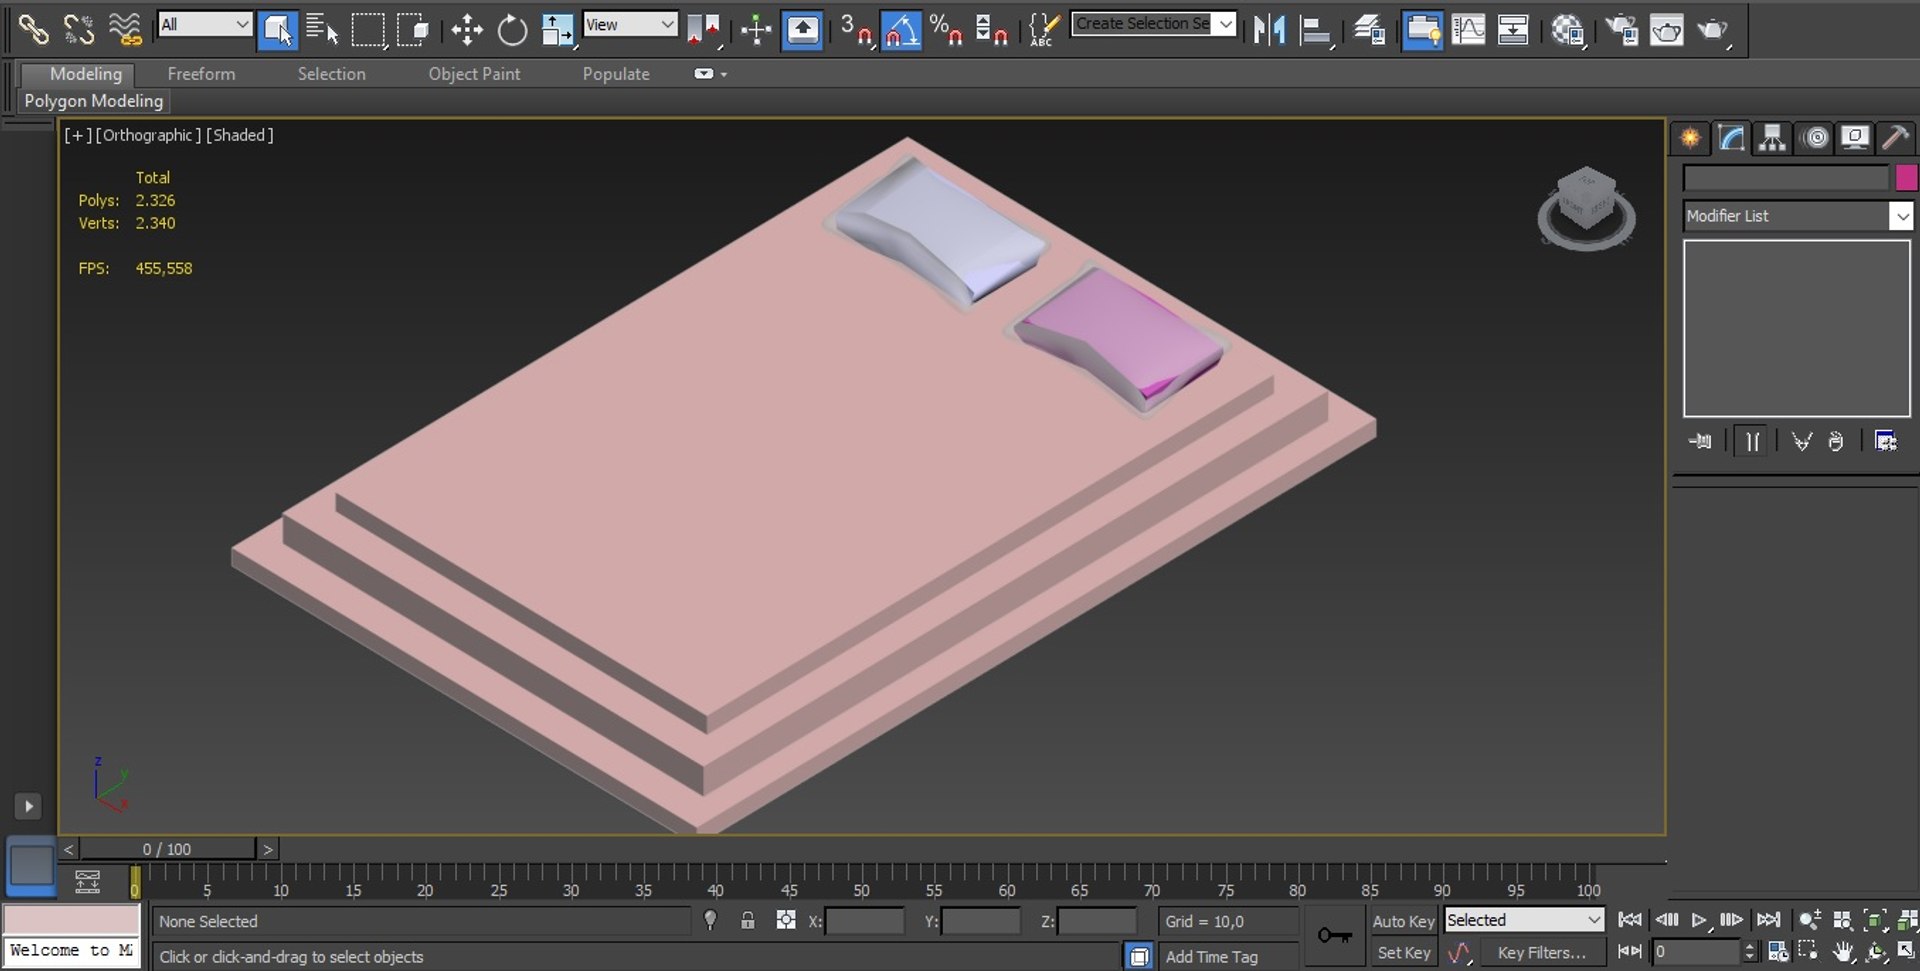
Task: Open Rendered Frame Window
Action: click(x=1666, y=29)
